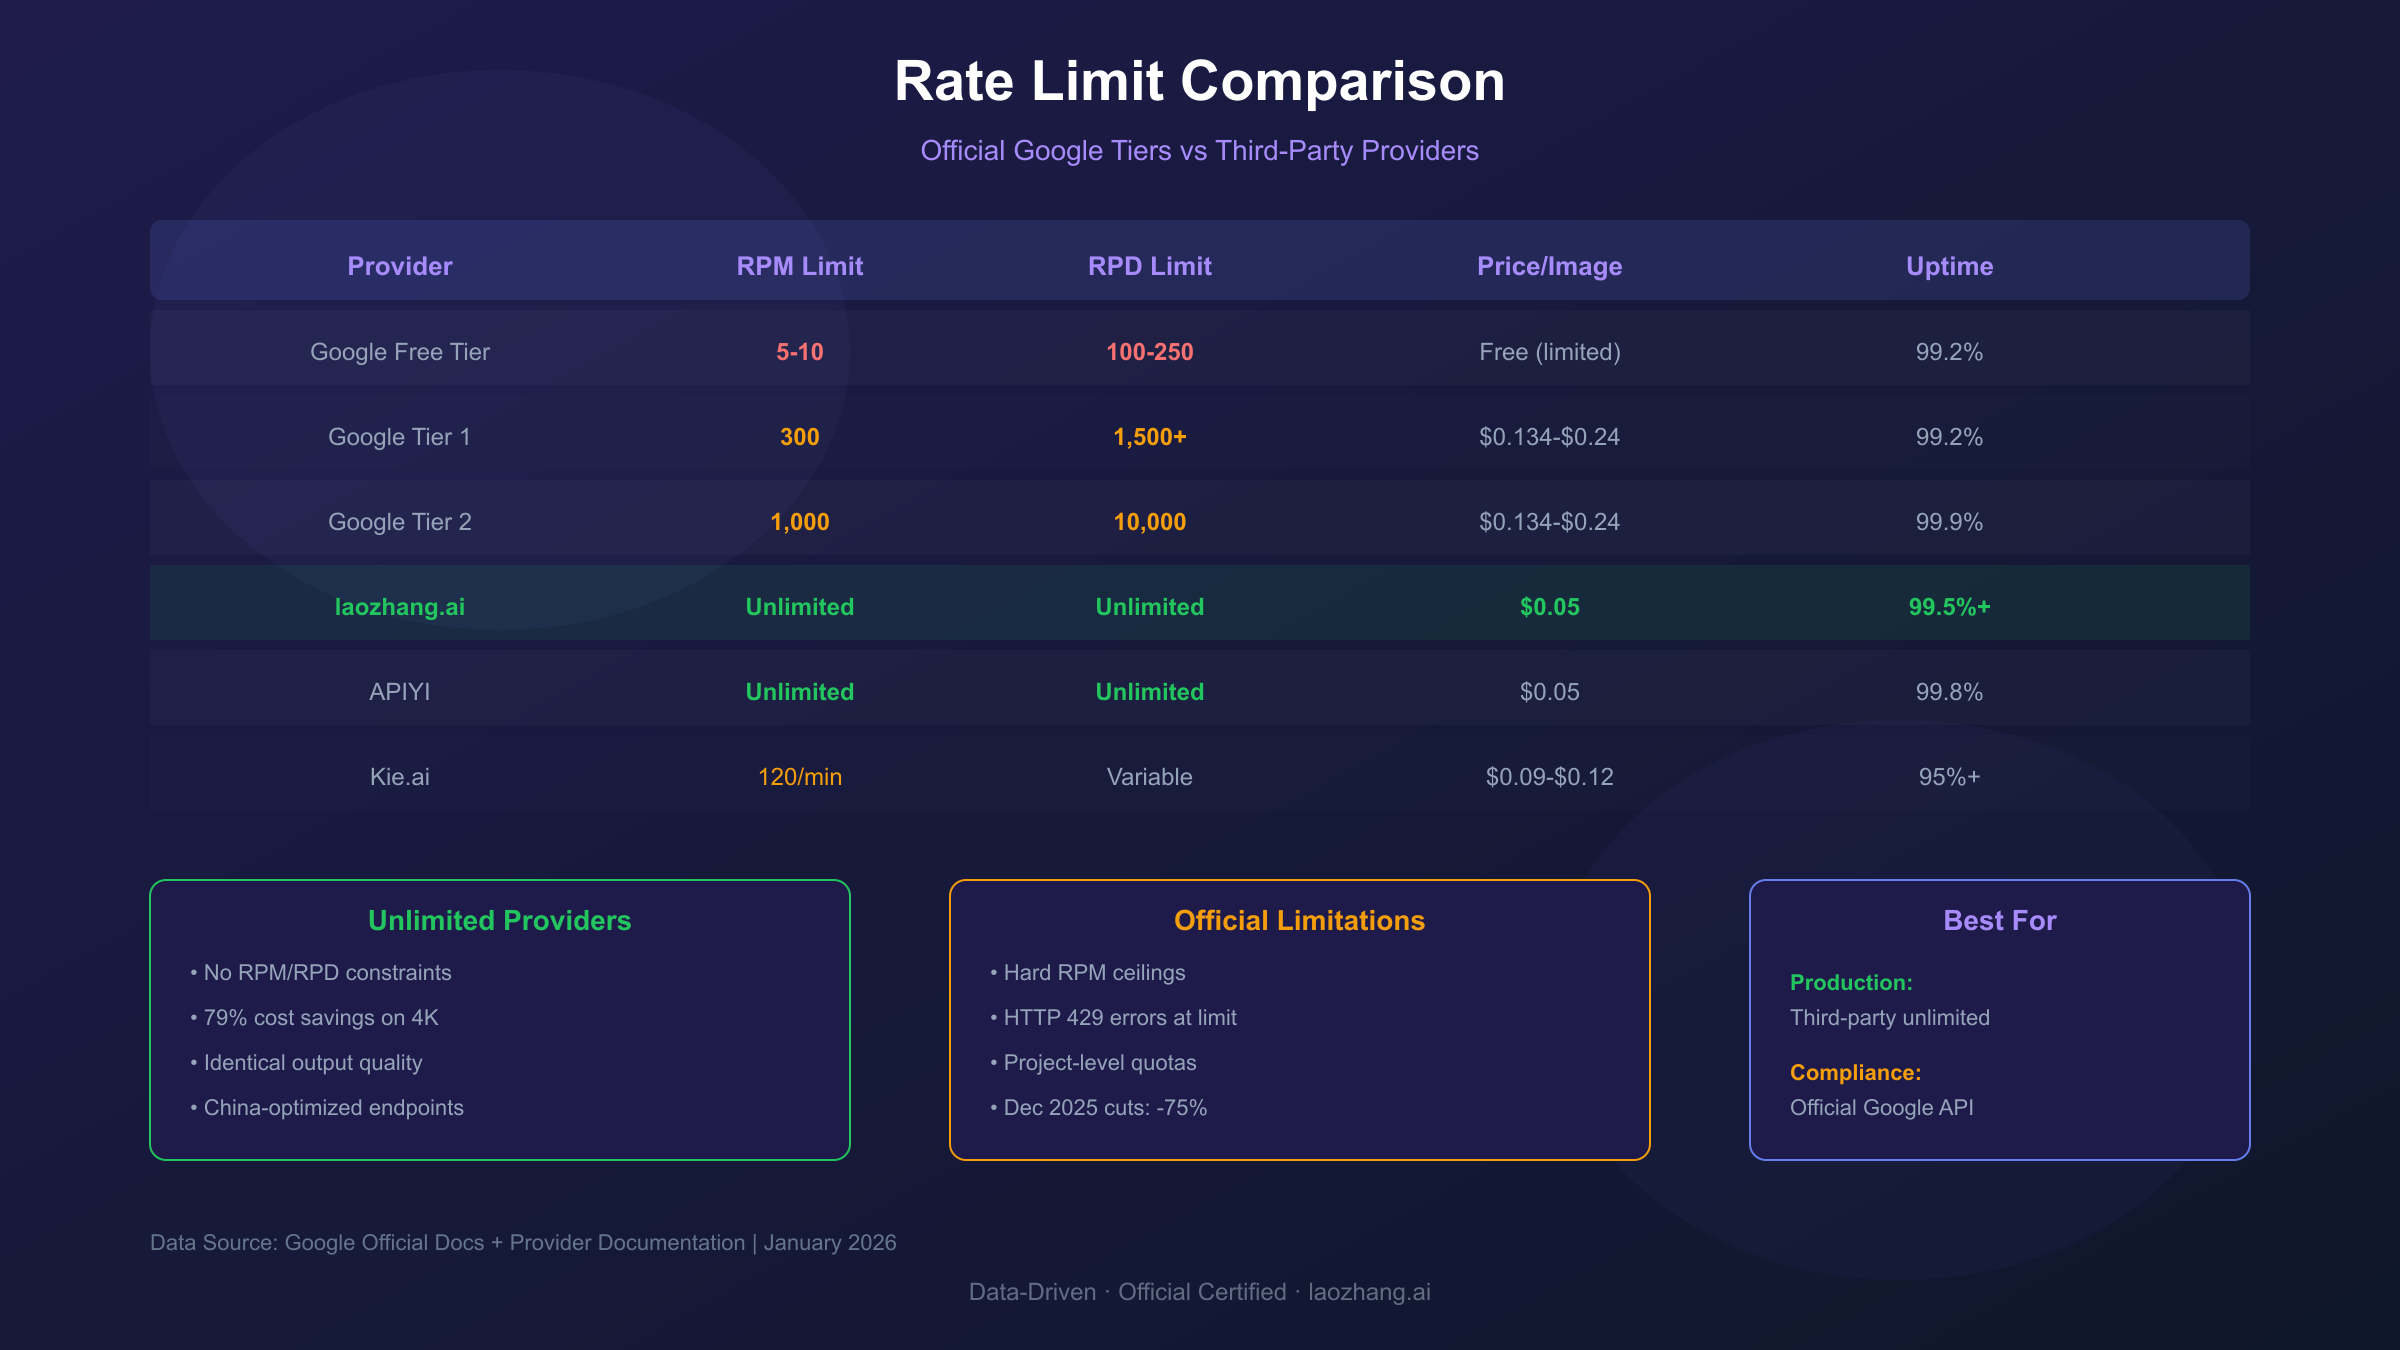This screenshot has height=1350, width=2400.
Task: Click the laozhang.ai provider name in table
Action: pos(399,607)
